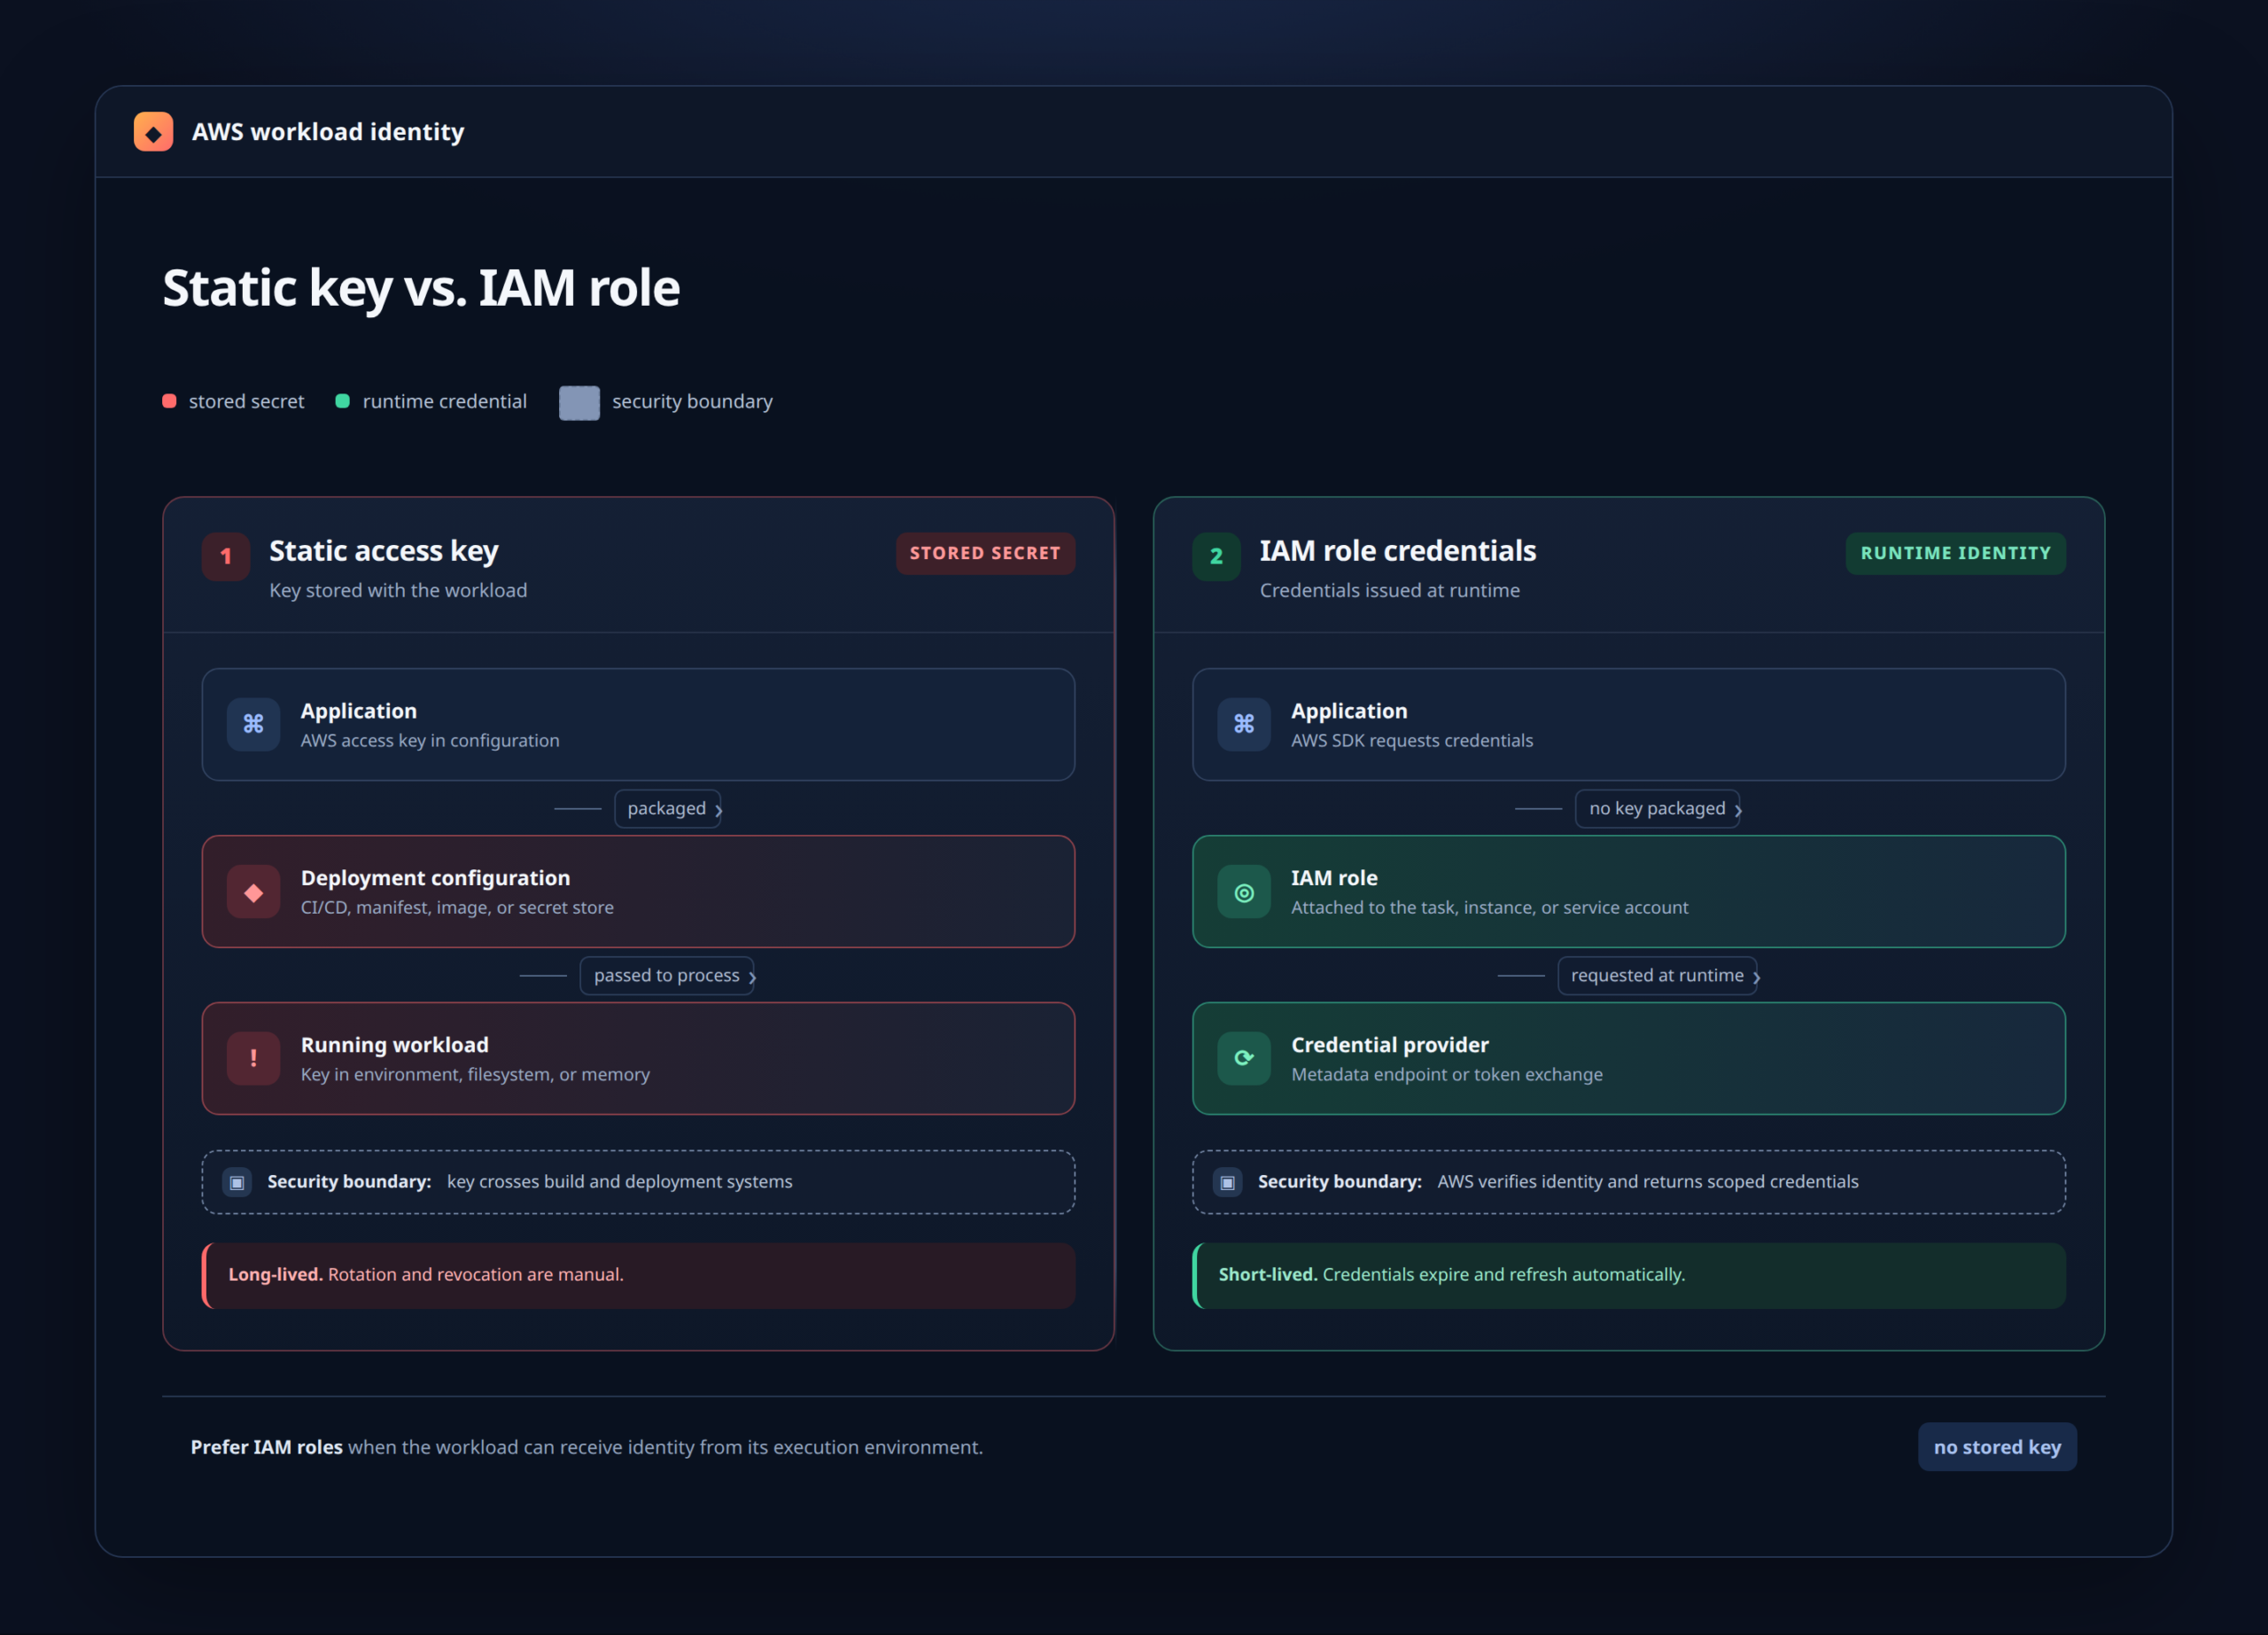Select the Deployment configuration card
The image size is (2268, 1635).
[638, 891]
